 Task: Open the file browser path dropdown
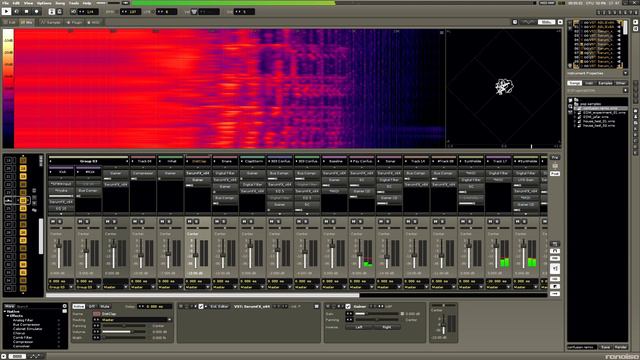pos(626,90)
